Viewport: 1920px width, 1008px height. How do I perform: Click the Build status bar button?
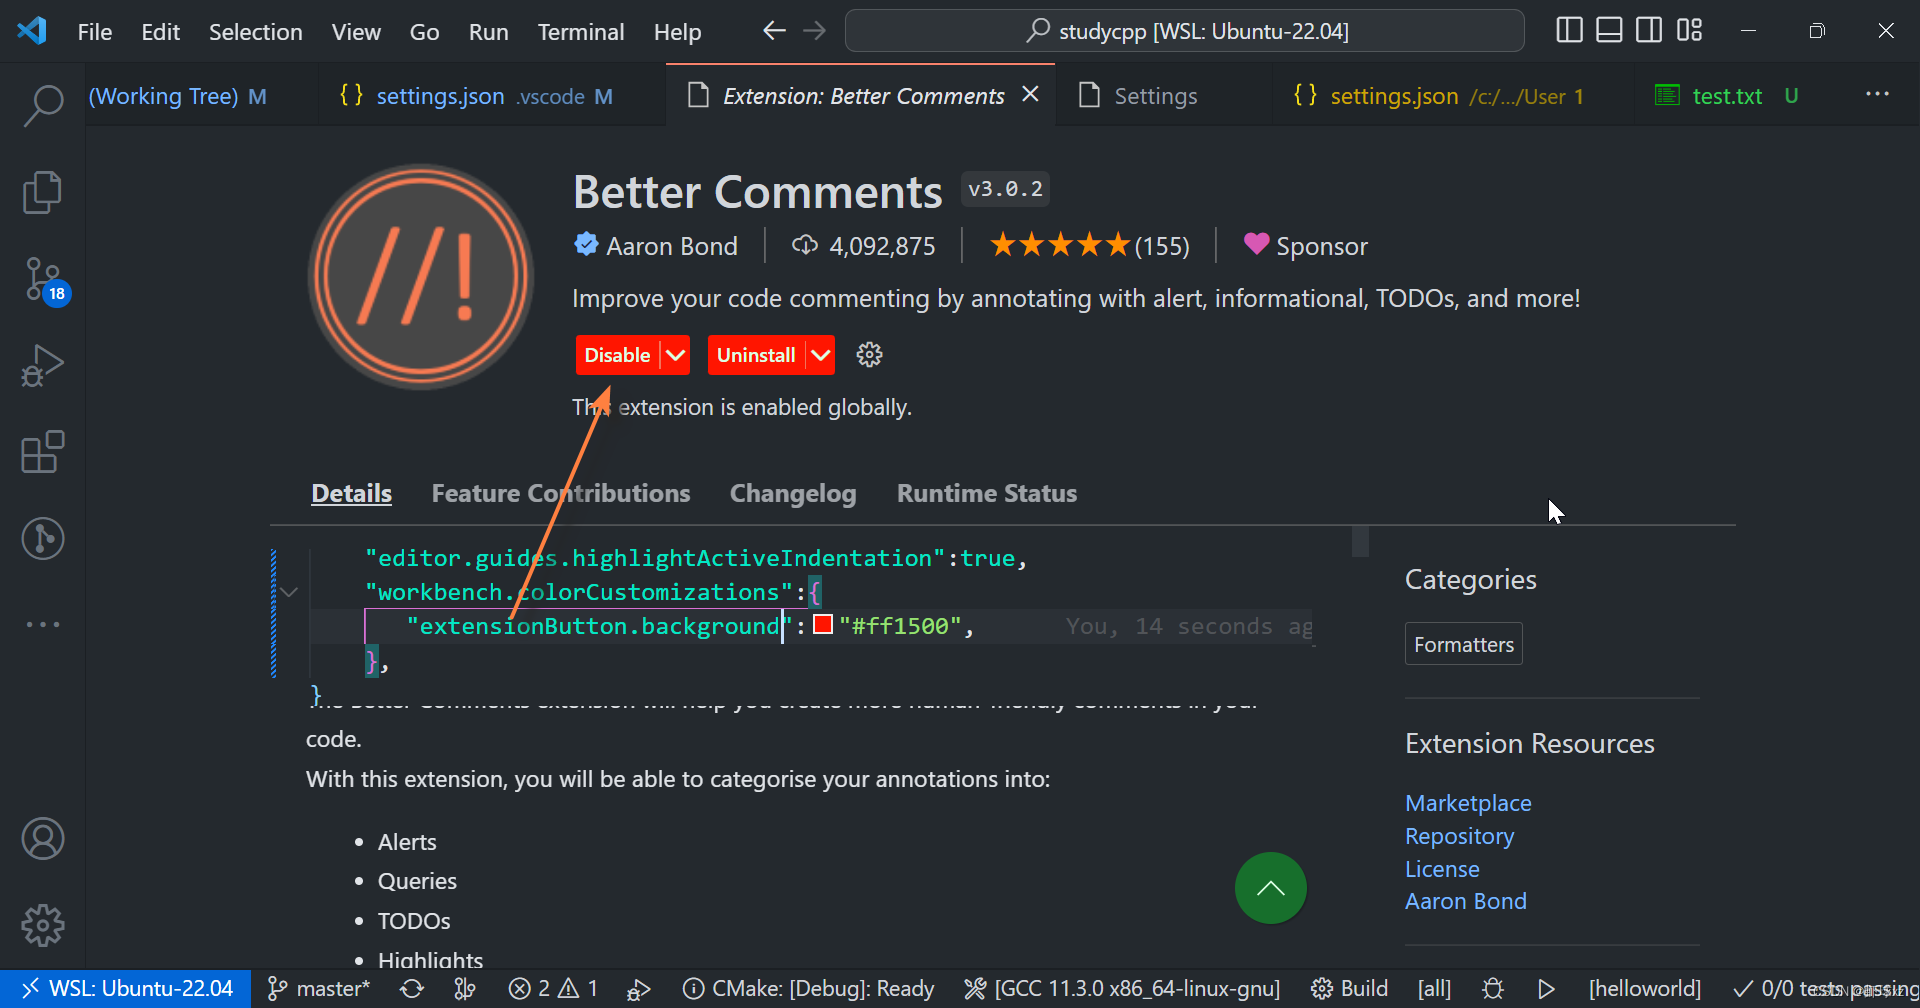(x=1350, y=989)
